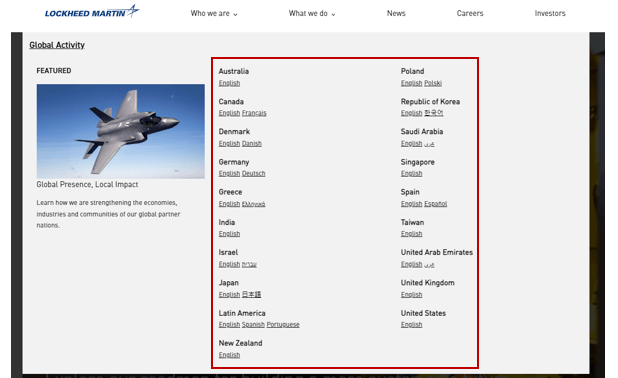The height and width of the screenshot is (378, 618).
Task: Open Singapore English site
Action: [x=411, y=173]
